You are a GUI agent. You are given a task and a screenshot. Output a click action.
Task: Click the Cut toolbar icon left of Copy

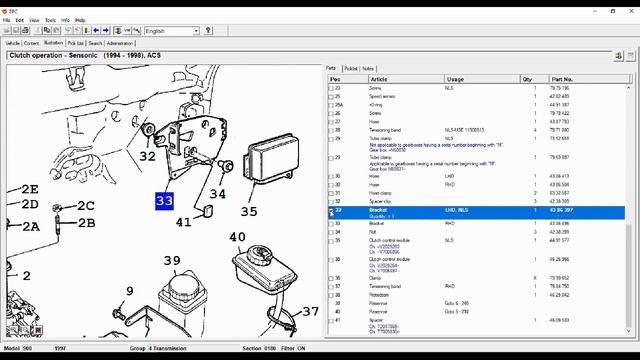pos(37,31)
